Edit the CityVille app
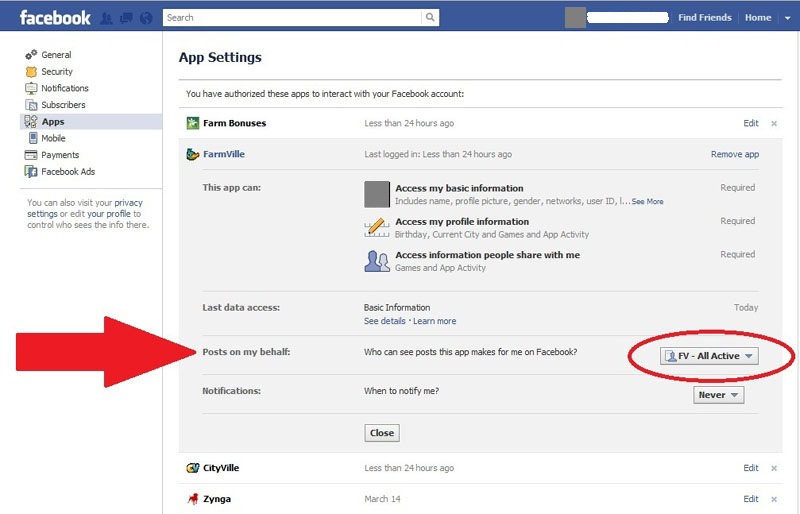The height and width of the screenshot is (514, 800). [x=751, y=468]
